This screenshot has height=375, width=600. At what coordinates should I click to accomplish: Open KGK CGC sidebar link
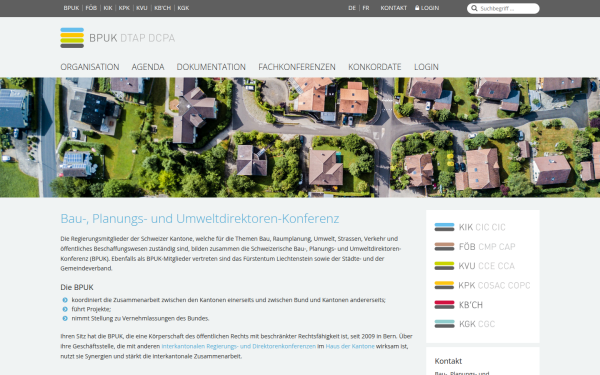click(x=477, y=324)
